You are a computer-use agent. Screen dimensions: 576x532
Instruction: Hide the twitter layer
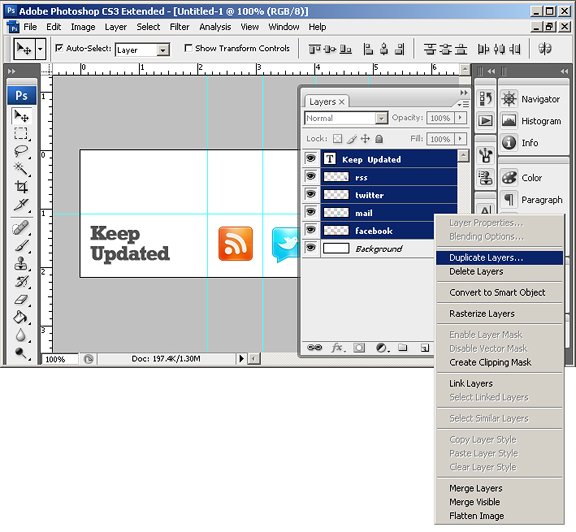tap(311, 194)
